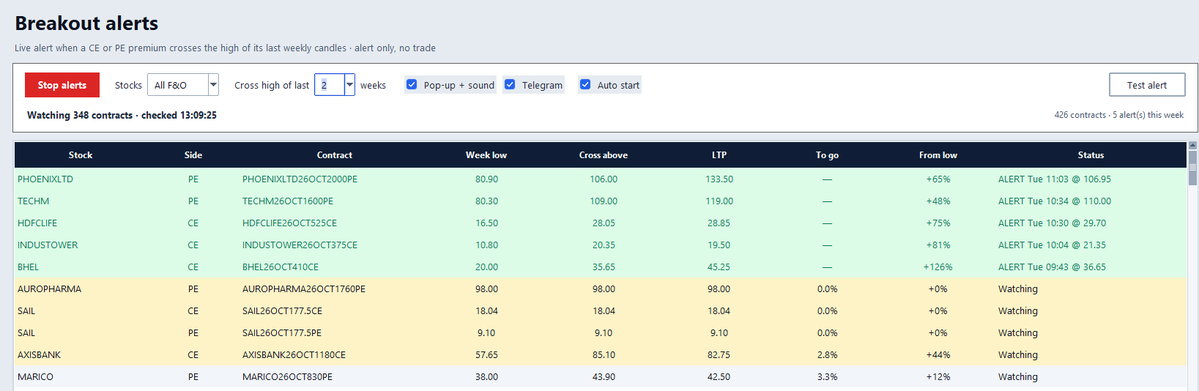1199x391 pixels.
Task: Toggle the Pop-up + sound checkbox
Action: tap(411, 85)
